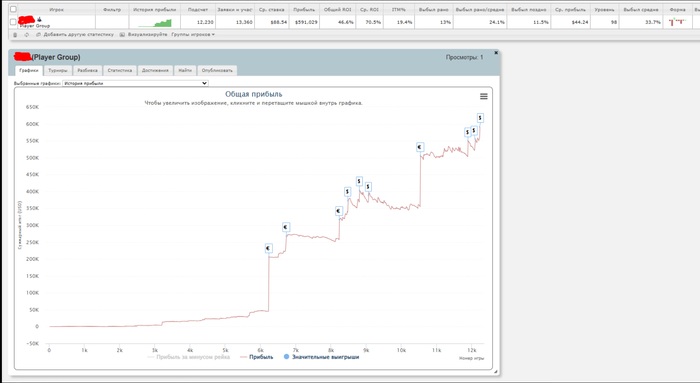Click the picture icon beside 'Визуализируйте'

point(122,34)
